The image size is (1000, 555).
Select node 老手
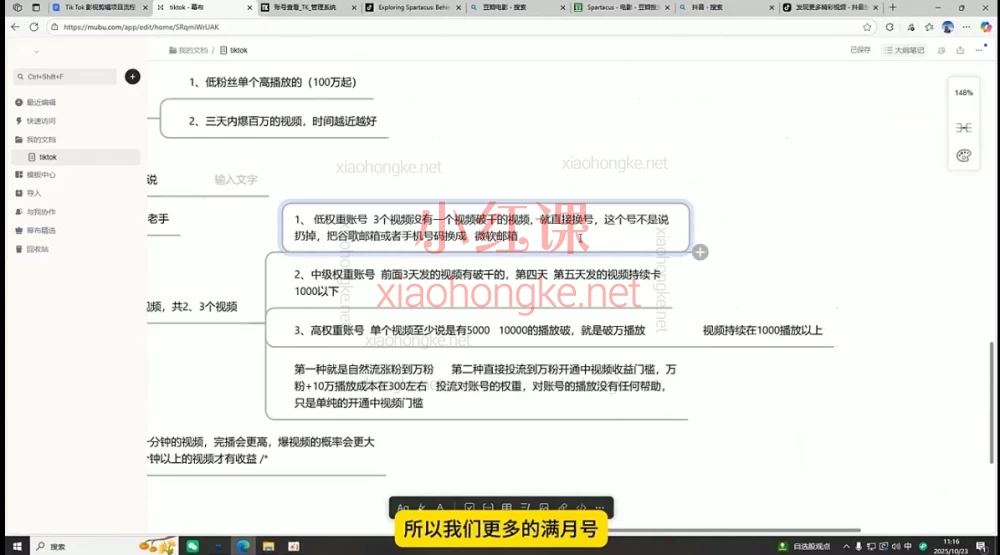[x=158, y=219]
